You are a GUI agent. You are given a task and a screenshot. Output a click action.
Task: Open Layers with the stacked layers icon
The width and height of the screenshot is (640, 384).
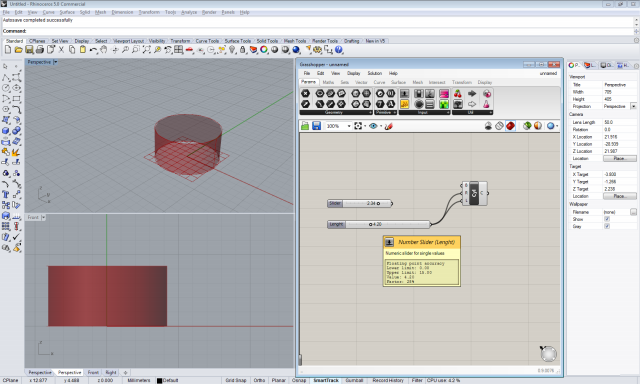pos(253,50)
